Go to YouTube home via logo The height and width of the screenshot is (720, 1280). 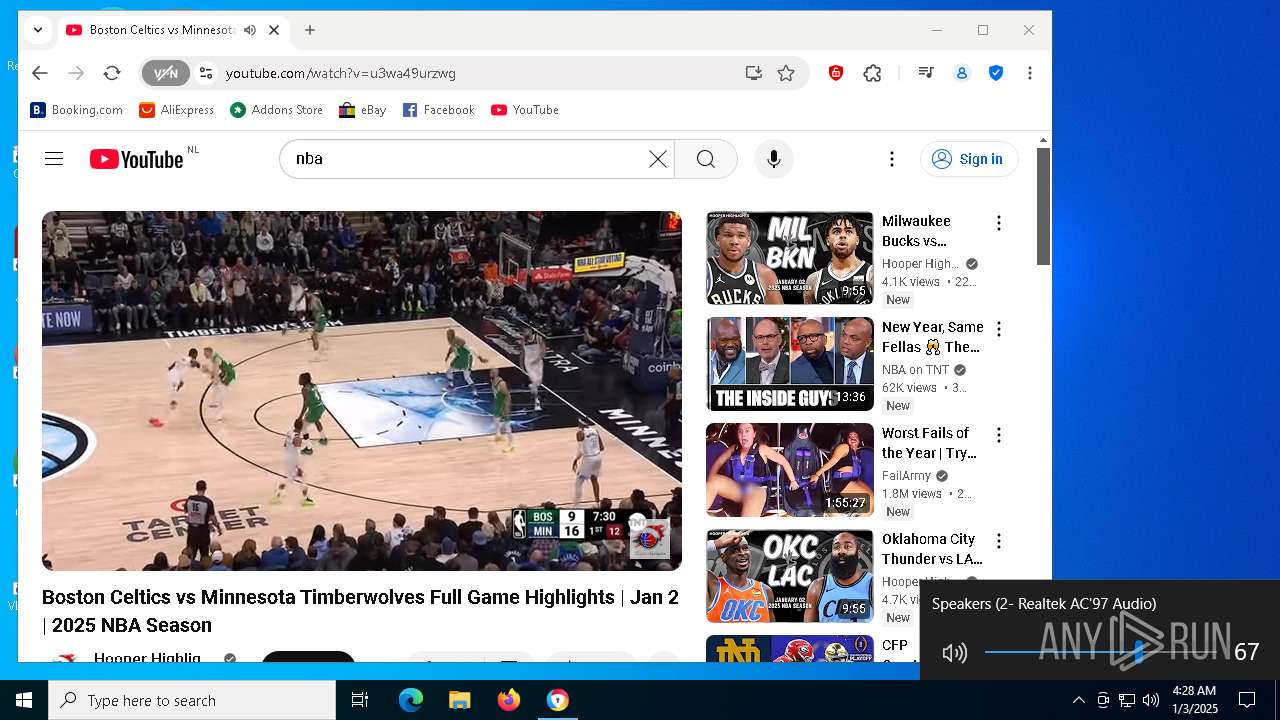click(x=137, y=159)
